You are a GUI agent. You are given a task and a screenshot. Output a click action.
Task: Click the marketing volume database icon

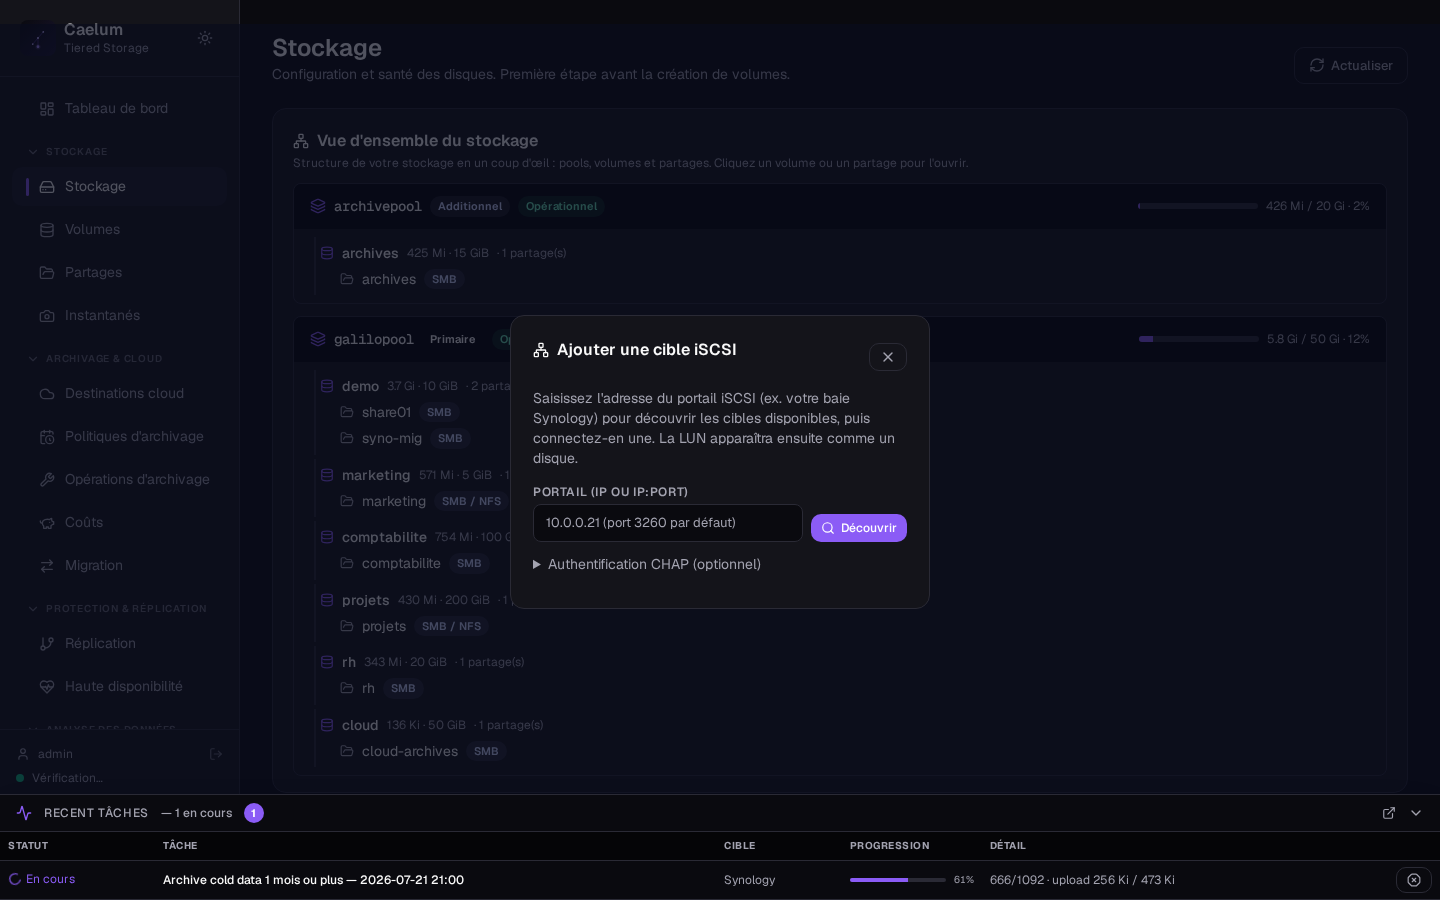327,475
